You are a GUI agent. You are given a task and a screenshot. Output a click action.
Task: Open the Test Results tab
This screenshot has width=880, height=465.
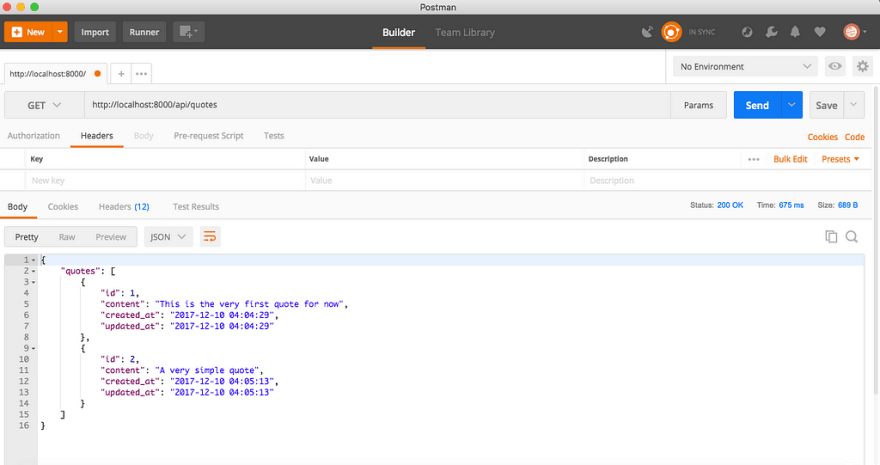coord(196,206)
